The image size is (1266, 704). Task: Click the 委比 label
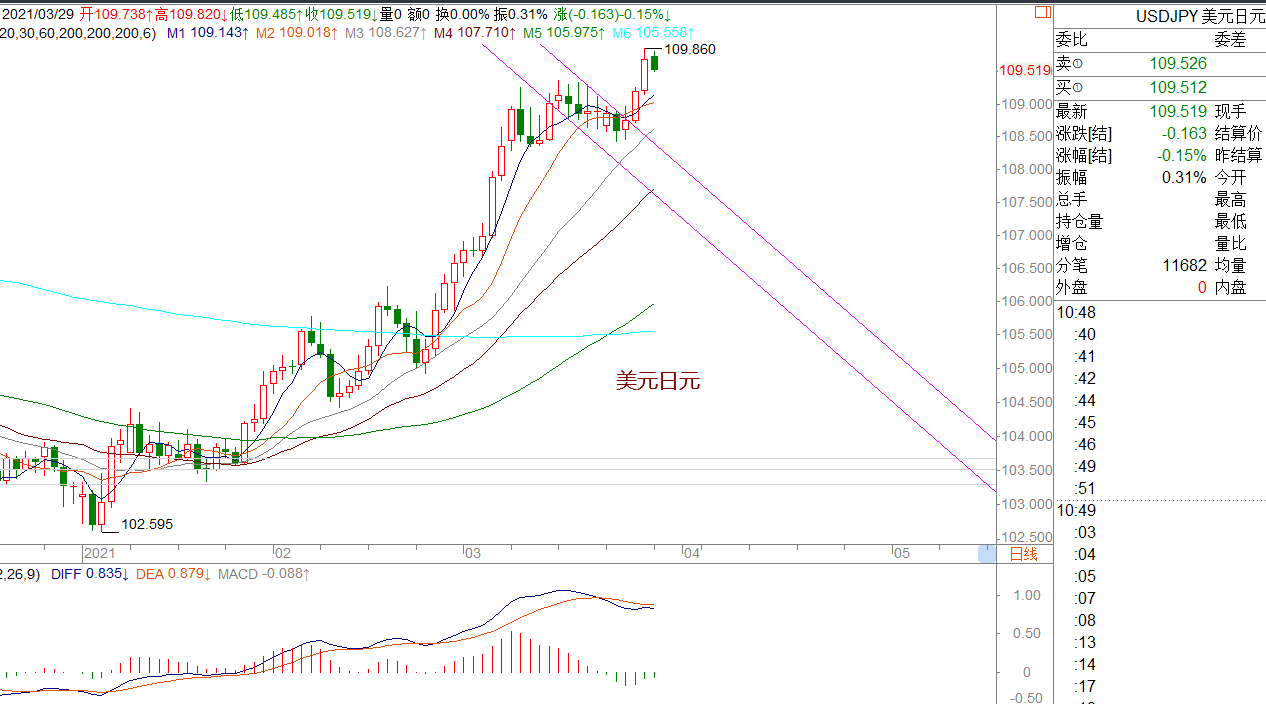click(1072, 39)
